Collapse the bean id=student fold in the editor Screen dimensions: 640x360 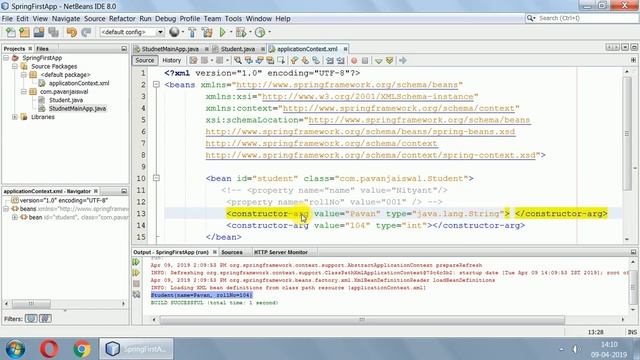(x=156, y=178)
